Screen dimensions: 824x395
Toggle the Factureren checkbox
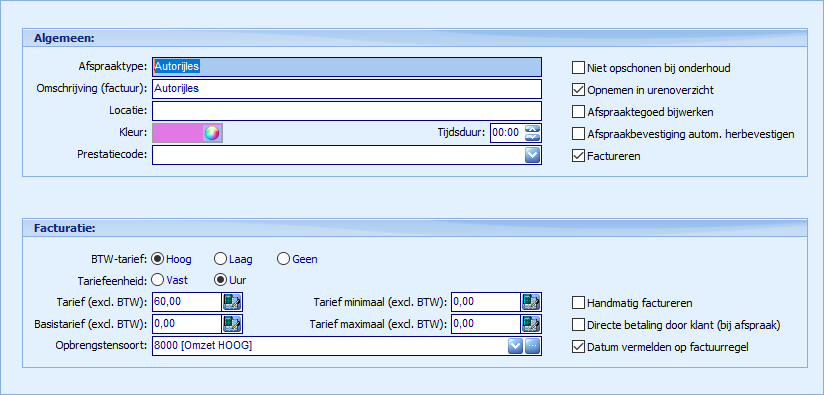click(x=578, y=156)
